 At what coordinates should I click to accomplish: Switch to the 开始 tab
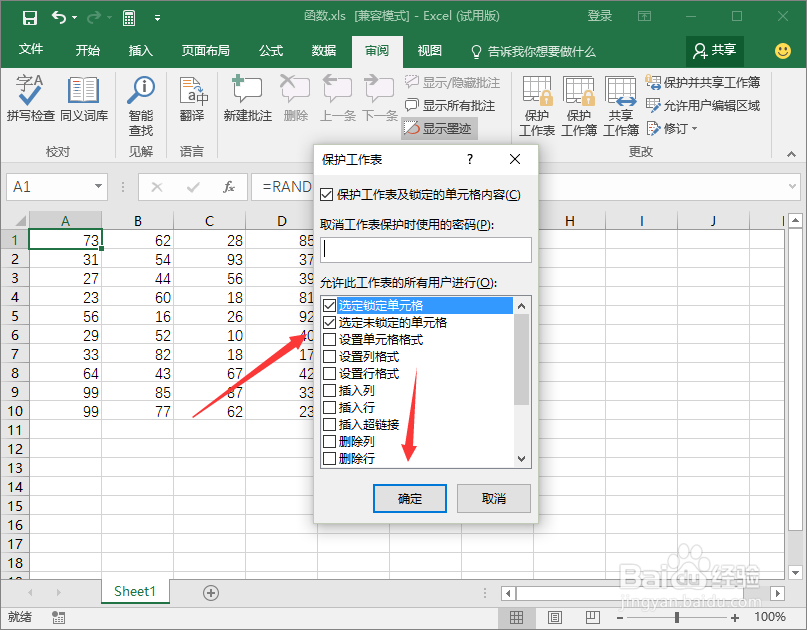coord(87,50)
